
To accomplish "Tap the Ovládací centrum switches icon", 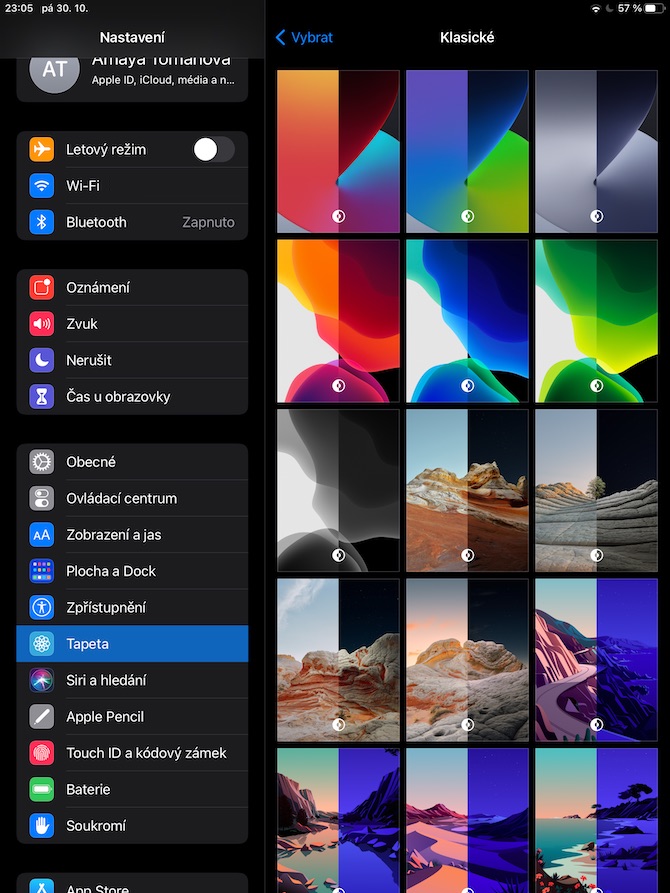I will click(x=42, y=498).
